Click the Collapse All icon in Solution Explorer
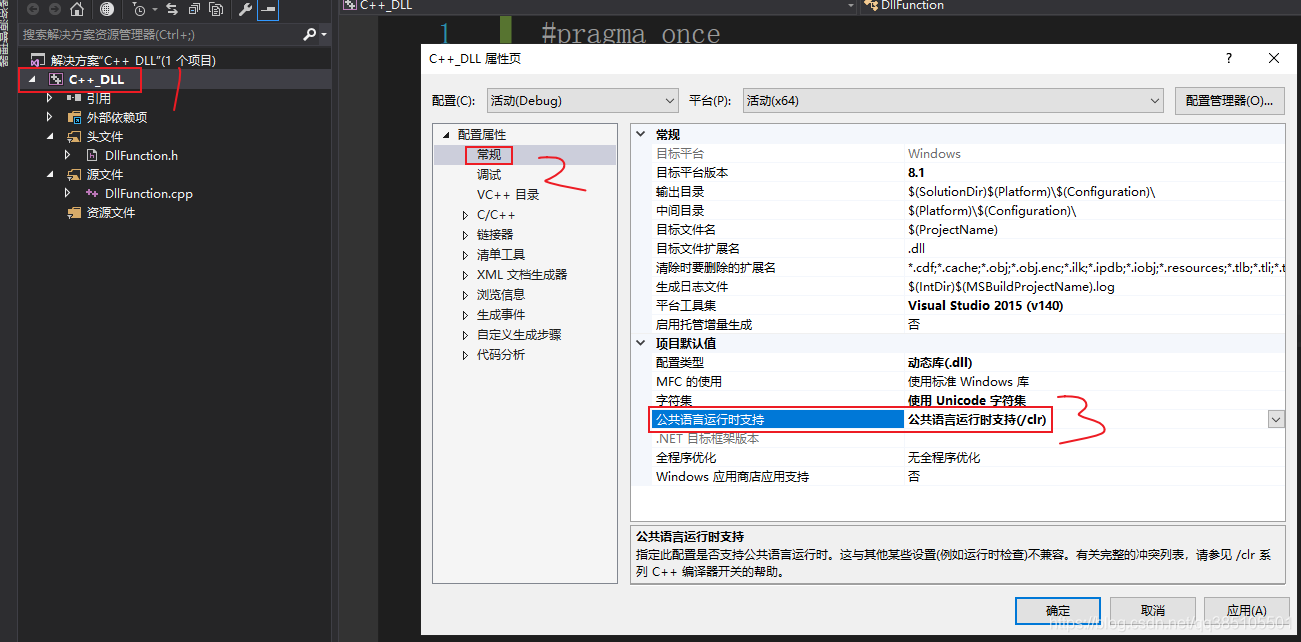Image resolution: width=1301 pixels, height=642 pixels. tap(194, 9)
